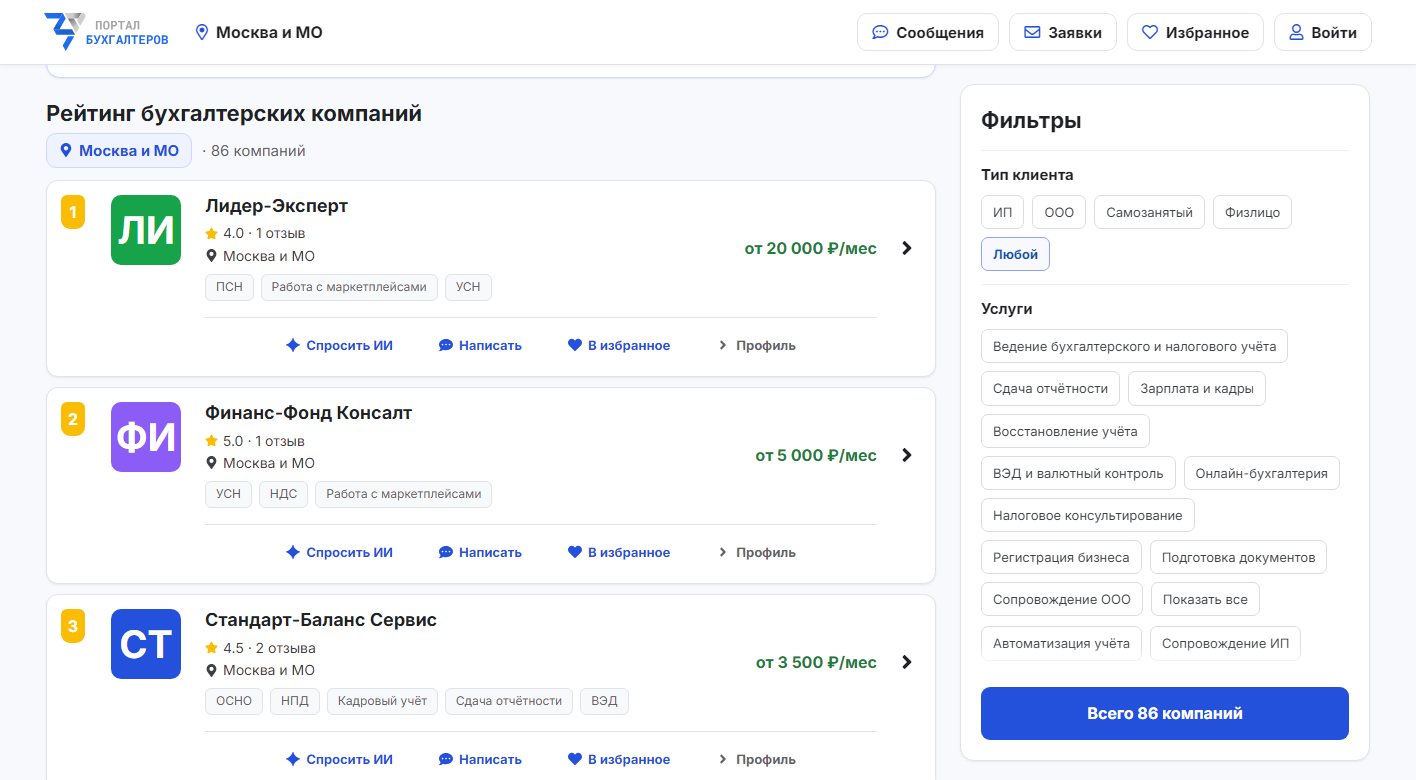Open Сообщения in the header
Viewport: 1416px width, 780px height.
click(927, 32)
